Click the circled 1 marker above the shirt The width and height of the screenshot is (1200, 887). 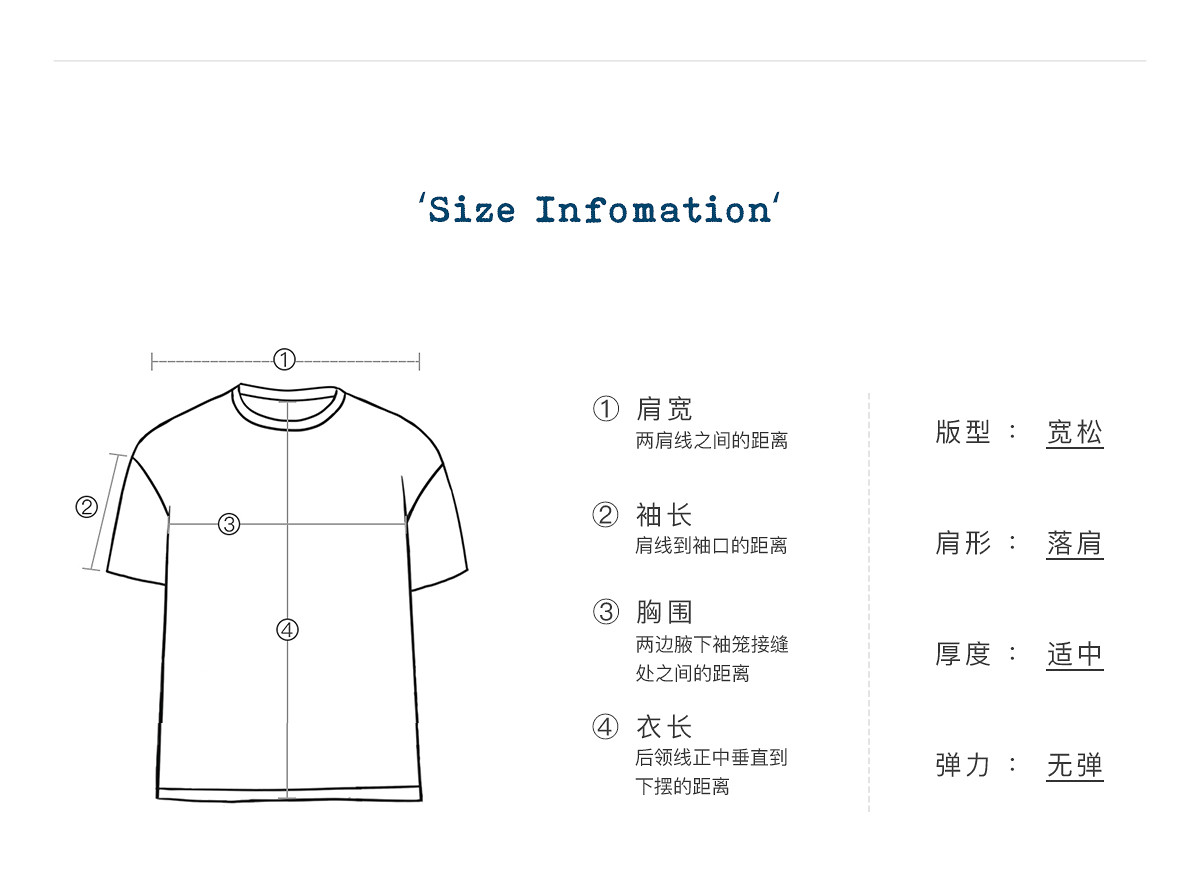285,361
